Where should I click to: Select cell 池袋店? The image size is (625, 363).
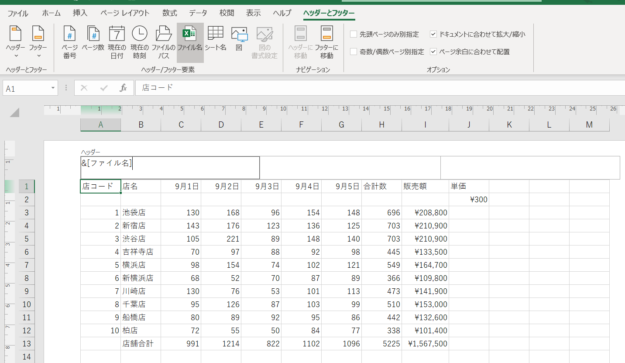pyautogui.click(x=141, y=212)
